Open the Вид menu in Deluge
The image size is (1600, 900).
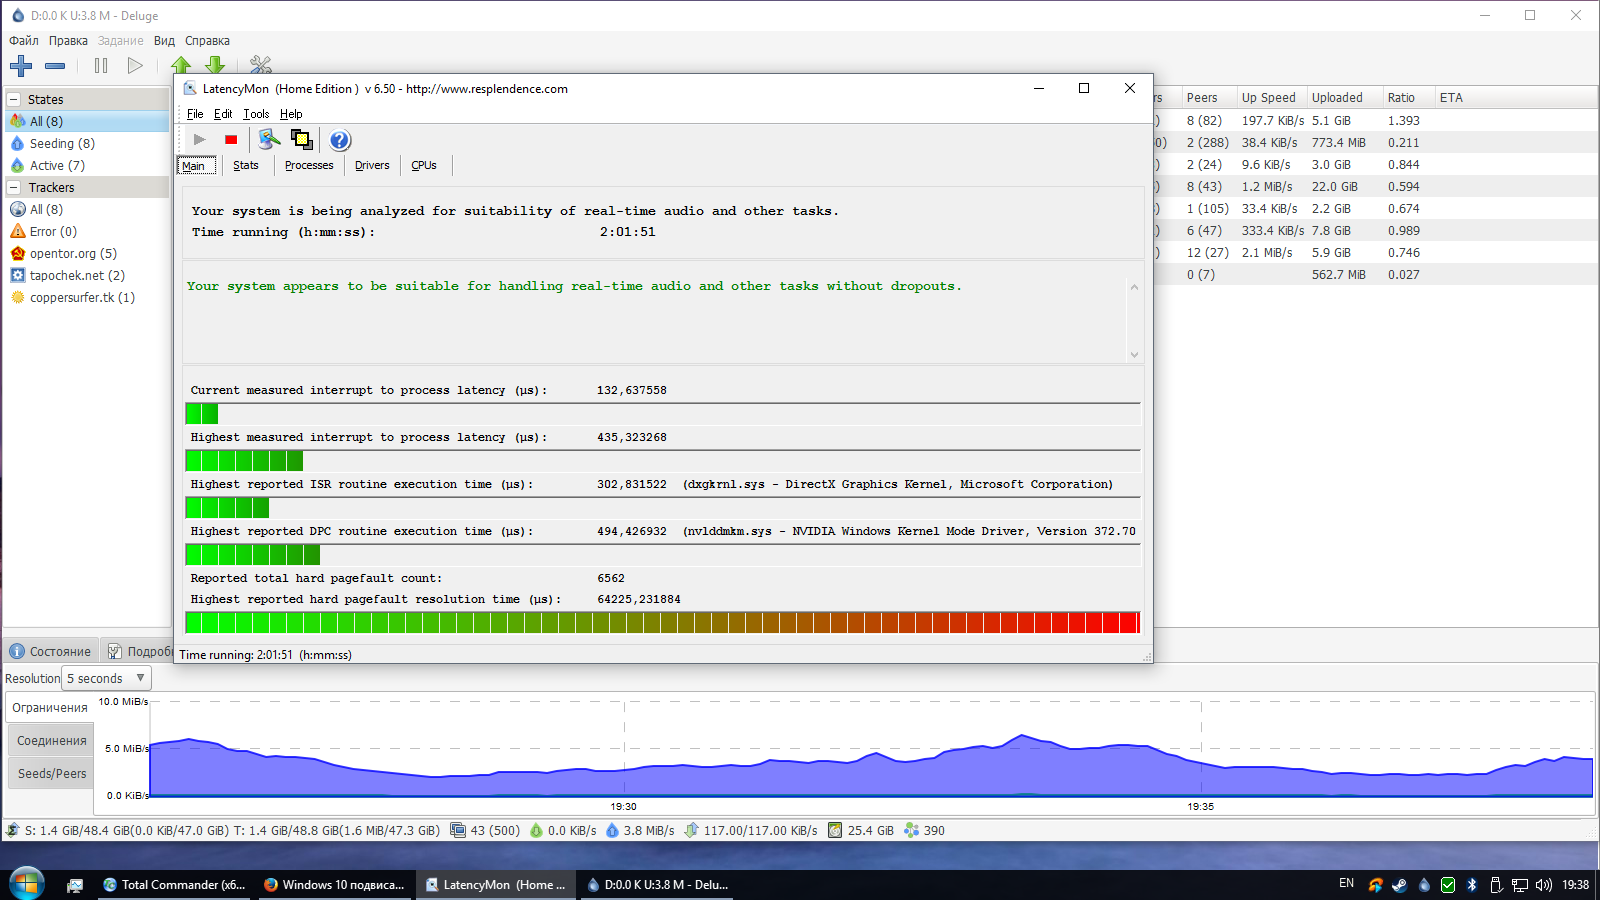(164, 41)
